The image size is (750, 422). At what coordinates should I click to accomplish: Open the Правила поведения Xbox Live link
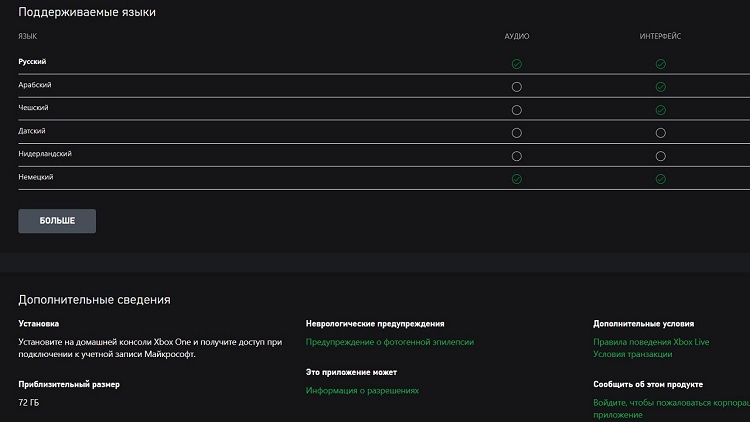(650, 342)
